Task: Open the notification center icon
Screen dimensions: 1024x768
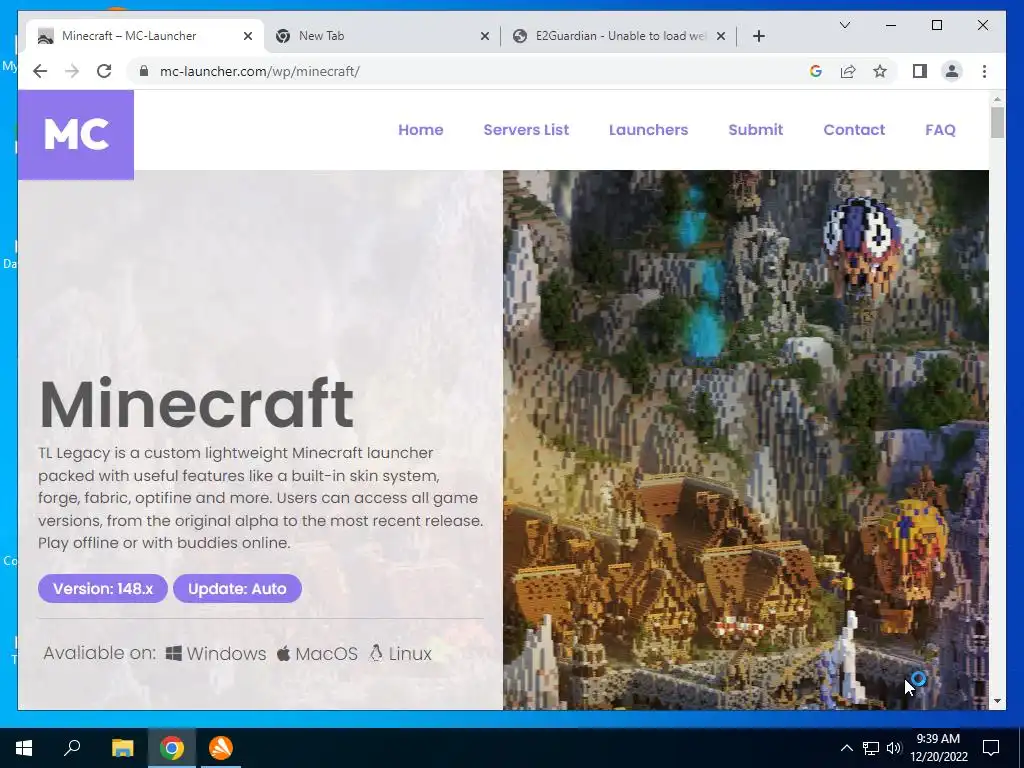Action: pos(991,748)
